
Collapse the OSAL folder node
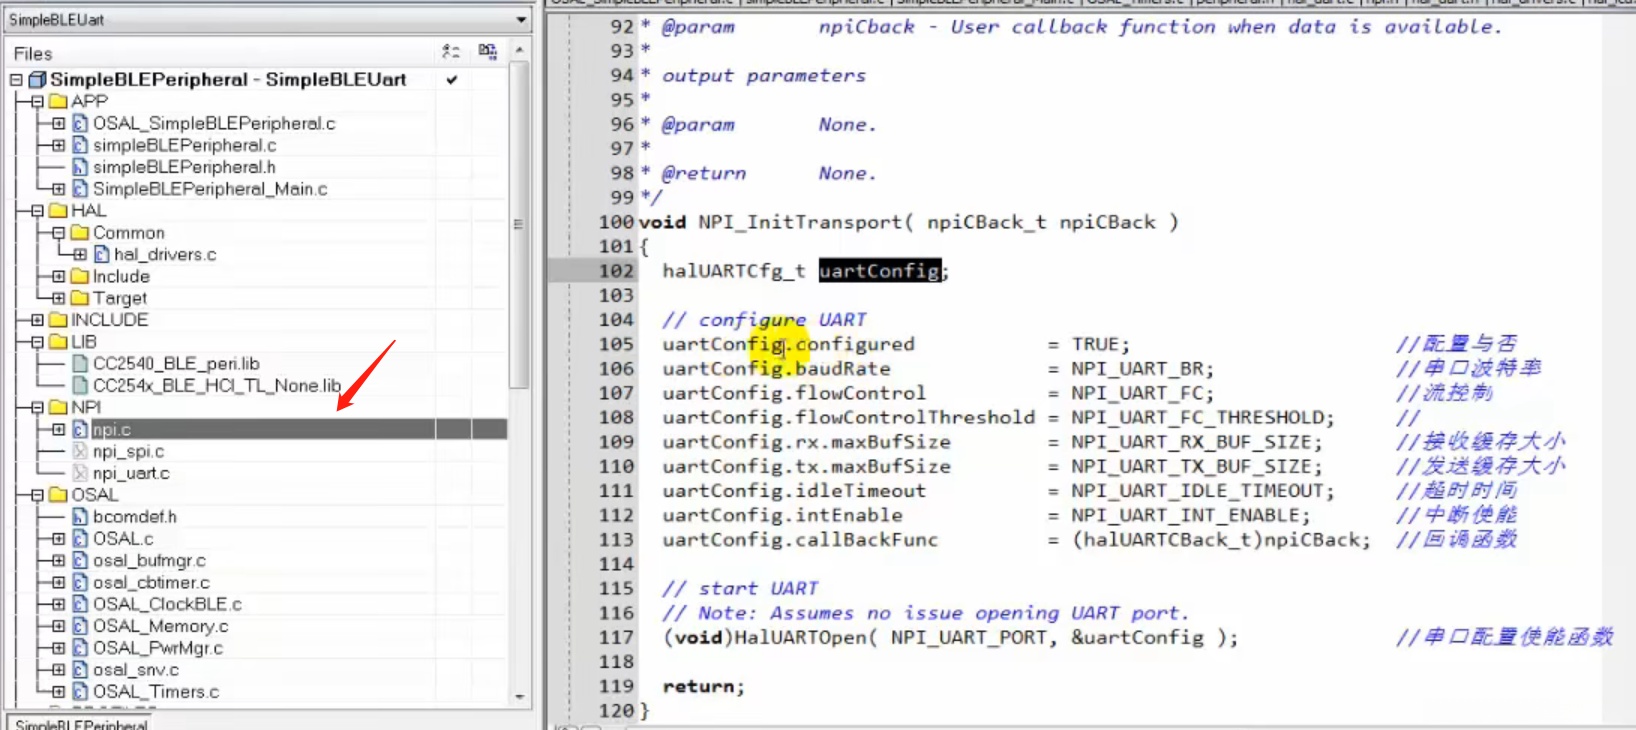pyautogui.click(x=37, y=495)
